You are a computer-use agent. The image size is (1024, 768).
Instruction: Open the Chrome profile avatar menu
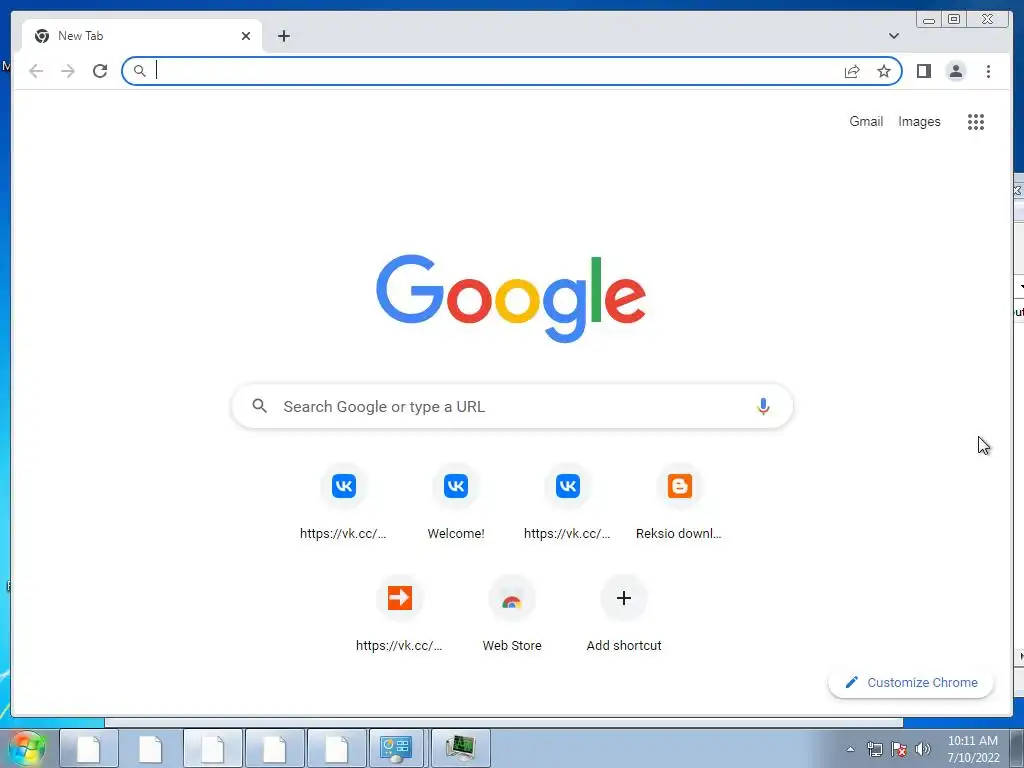955,71
